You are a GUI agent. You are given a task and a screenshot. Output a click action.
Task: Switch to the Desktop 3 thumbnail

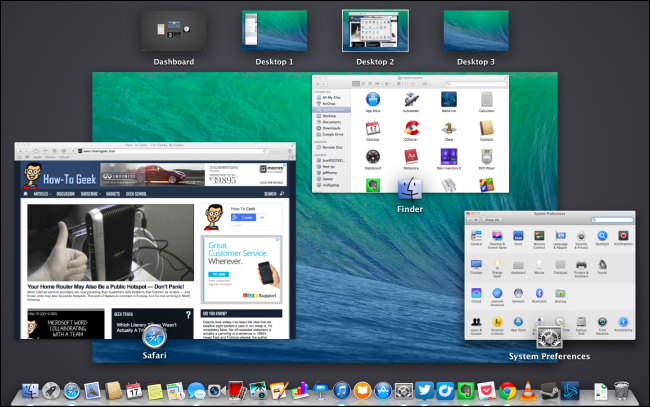[476, 31]
